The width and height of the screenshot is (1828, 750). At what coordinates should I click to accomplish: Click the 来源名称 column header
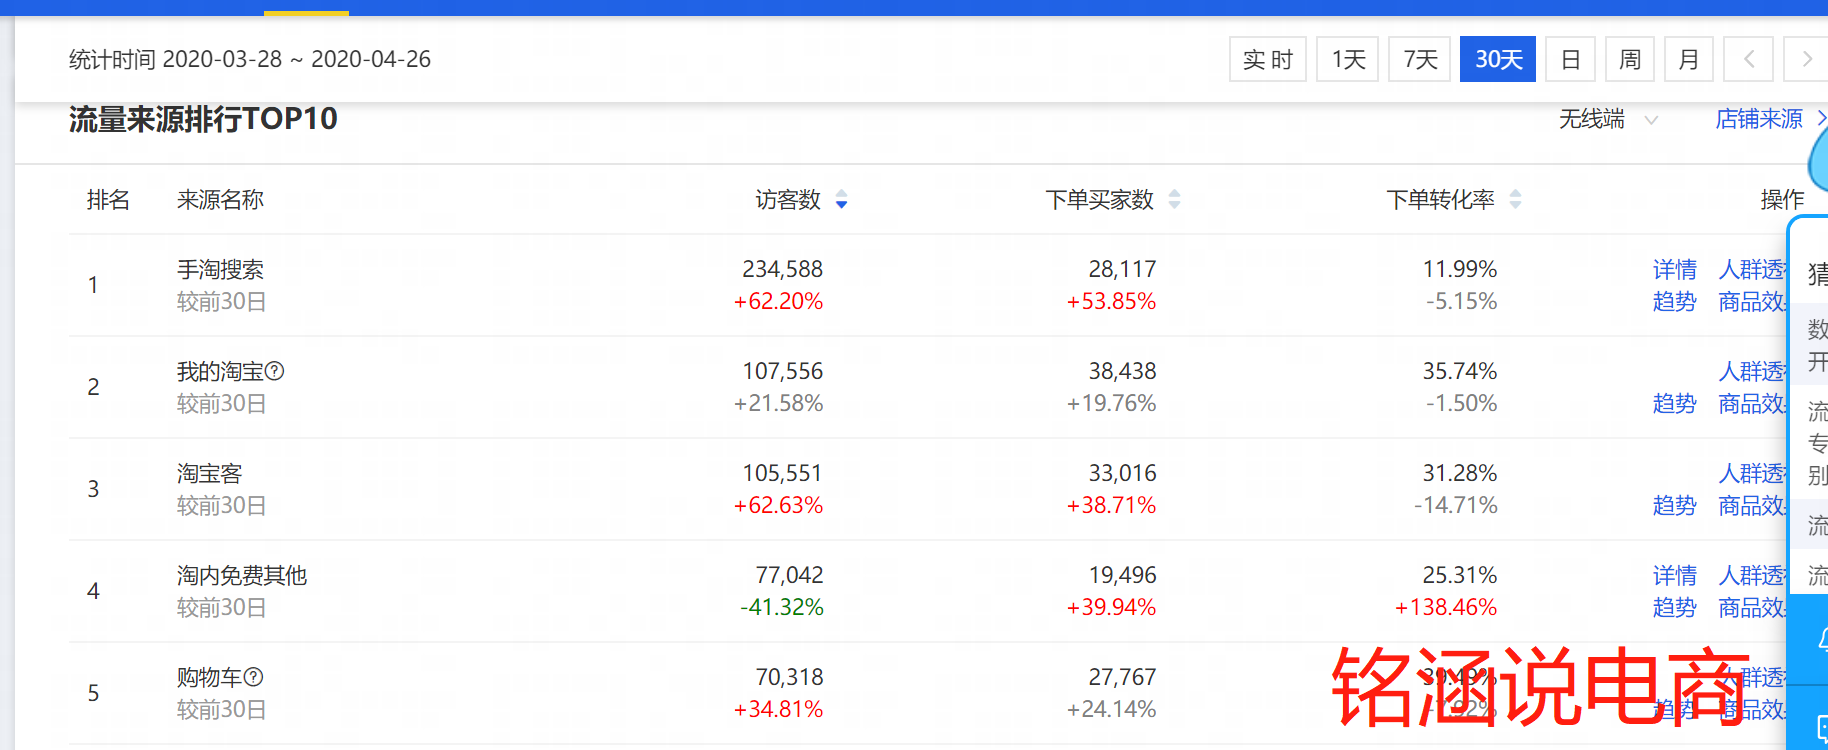(x=220, y=200)
